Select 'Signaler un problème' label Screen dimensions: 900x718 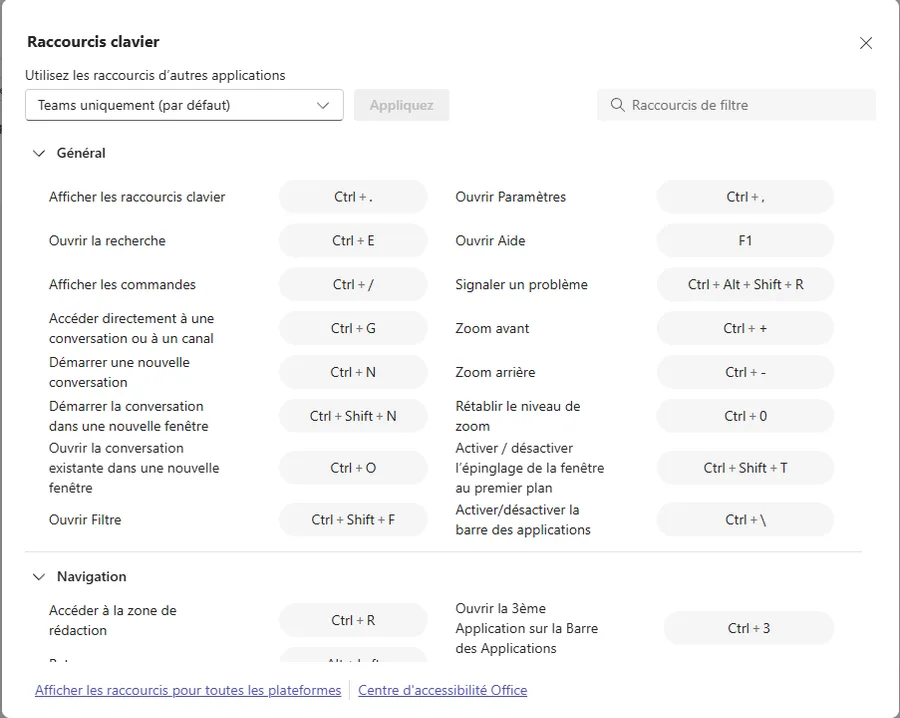click(x=522, y=285)
